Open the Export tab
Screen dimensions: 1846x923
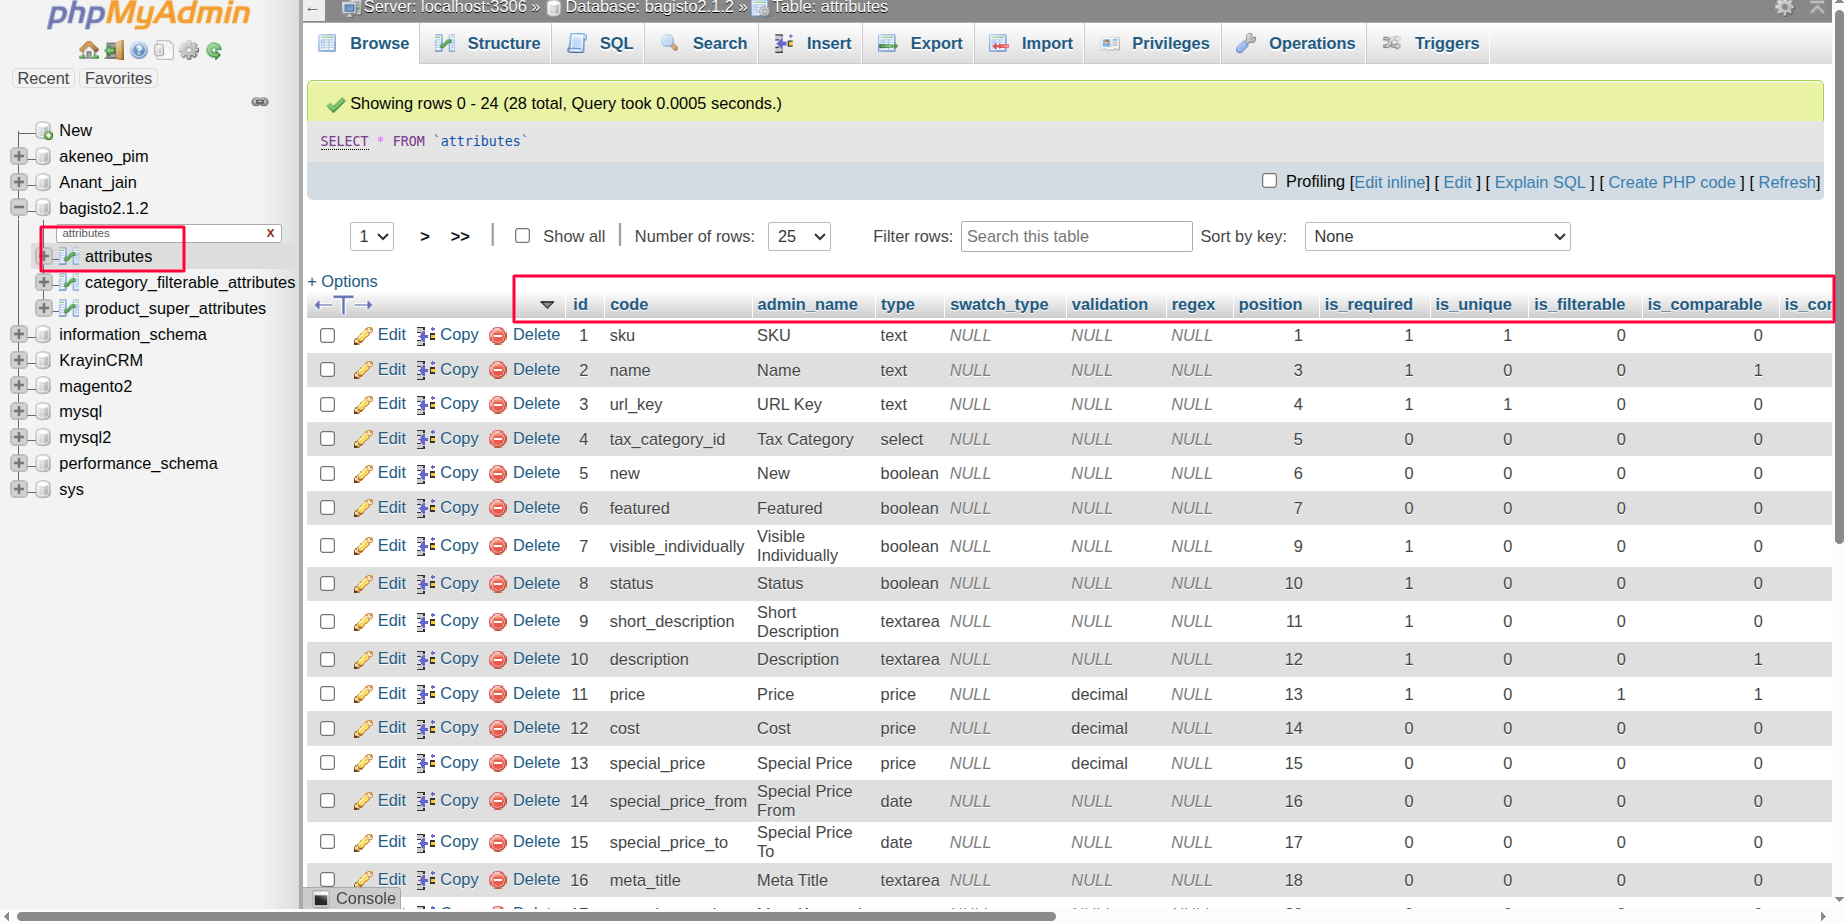[x=920, y=43]
